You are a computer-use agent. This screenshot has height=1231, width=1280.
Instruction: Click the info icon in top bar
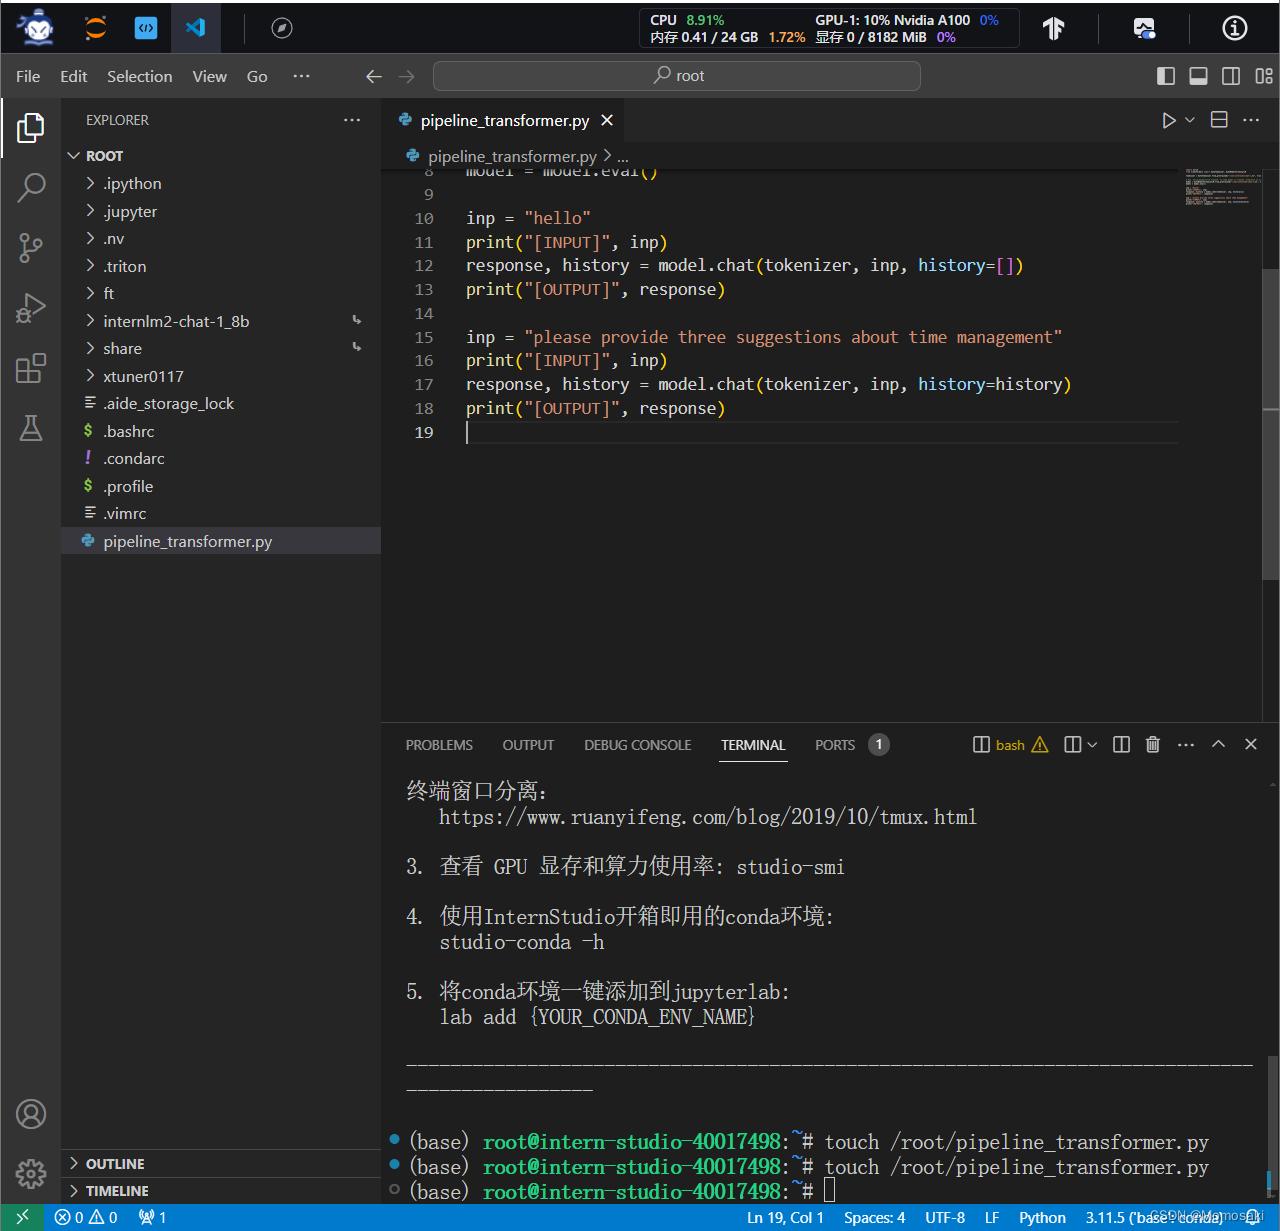click(1235, 28)
